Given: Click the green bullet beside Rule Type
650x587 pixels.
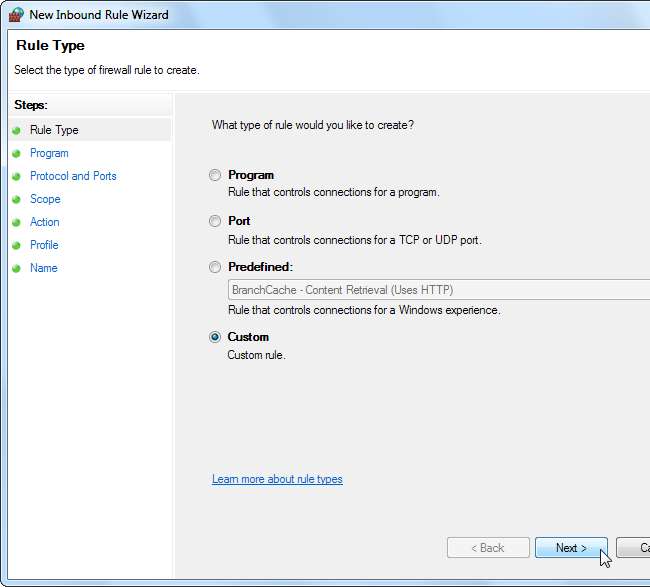Looking at the screenshot, I should [16, 131].
